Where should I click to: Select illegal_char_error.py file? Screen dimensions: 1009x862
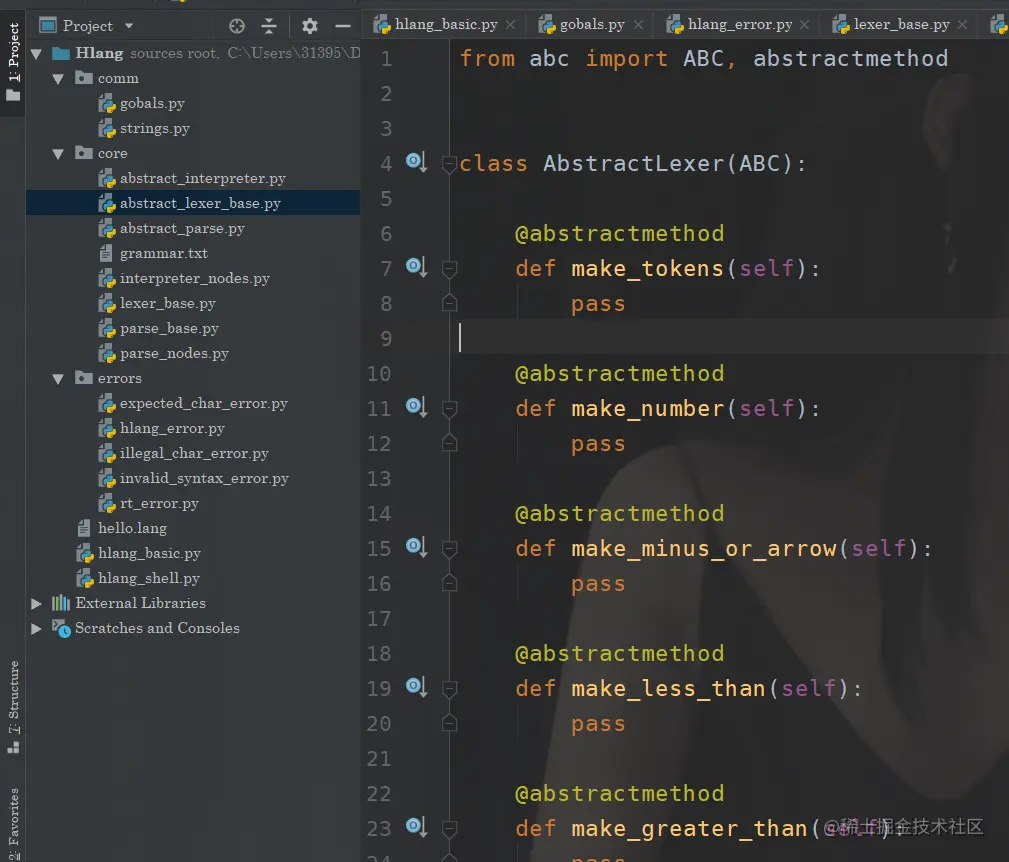tap(194, 454)
